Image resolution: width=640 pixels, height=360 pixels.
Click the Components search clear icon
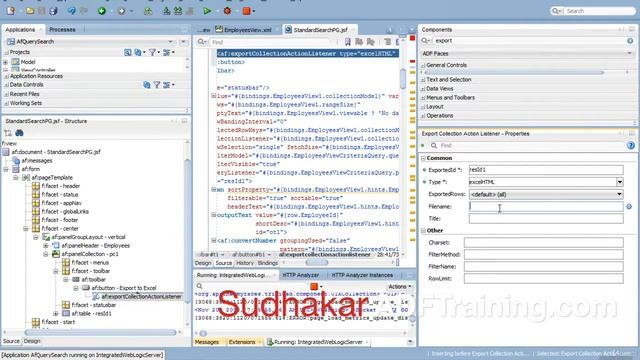point(630,41)
